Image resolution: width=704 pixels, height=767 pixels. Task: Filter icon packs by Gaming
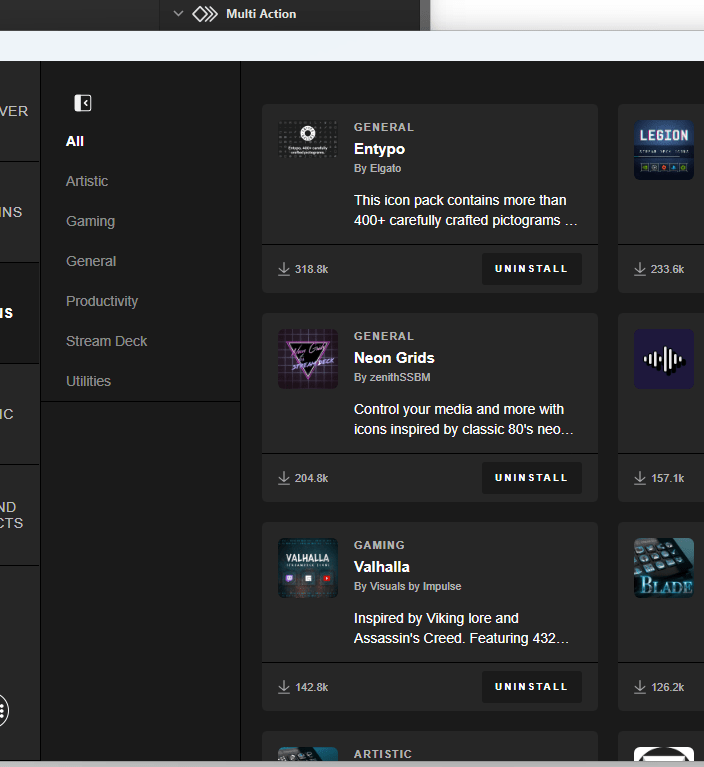[91, 222]
